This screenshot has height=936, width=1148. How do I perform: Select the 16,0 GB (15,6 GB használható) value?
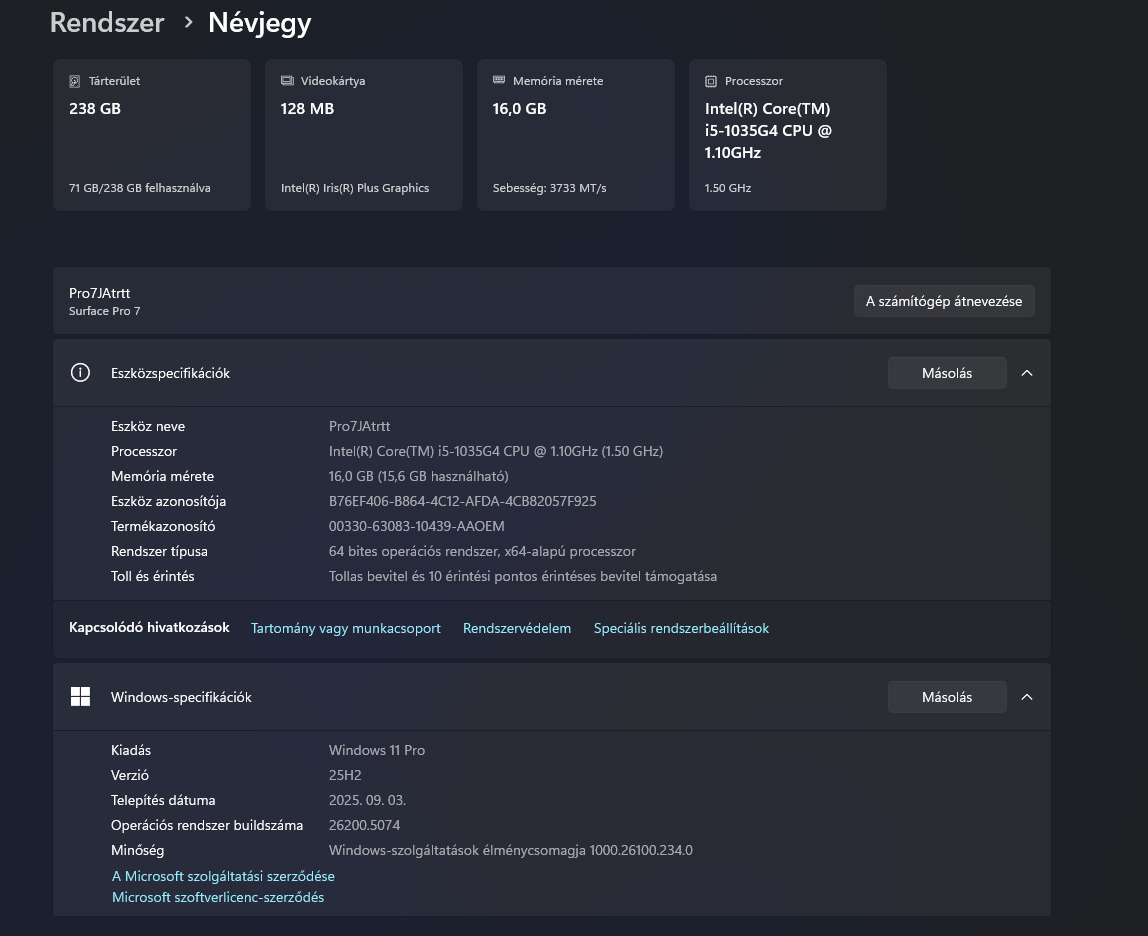(x=419, y=476)
